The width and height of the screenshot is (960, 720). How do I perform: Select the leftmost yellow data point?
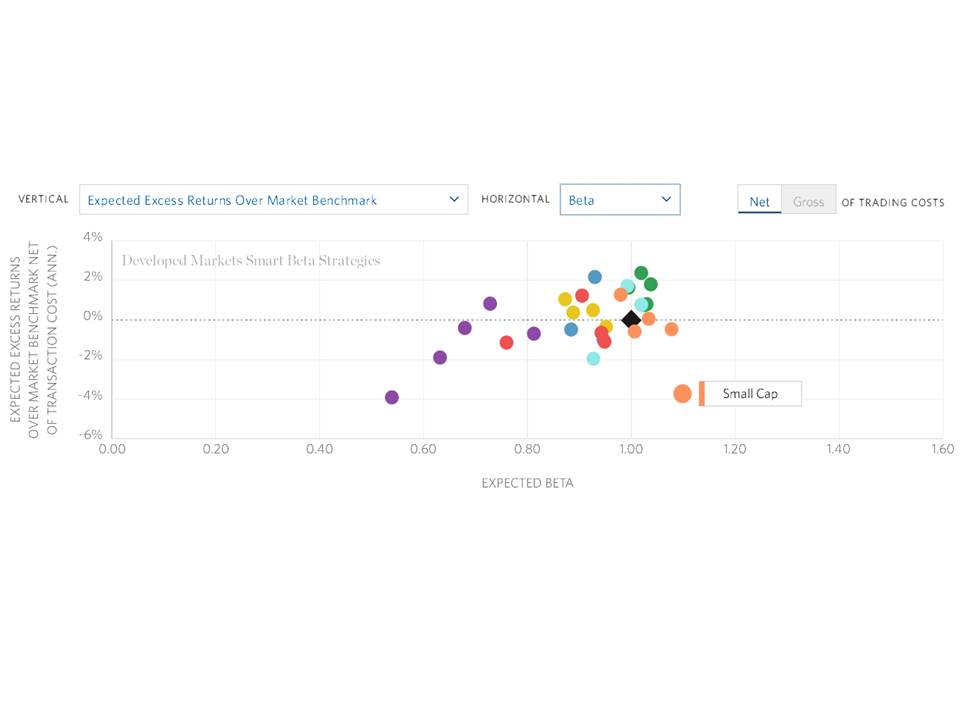tap(565, 299)
